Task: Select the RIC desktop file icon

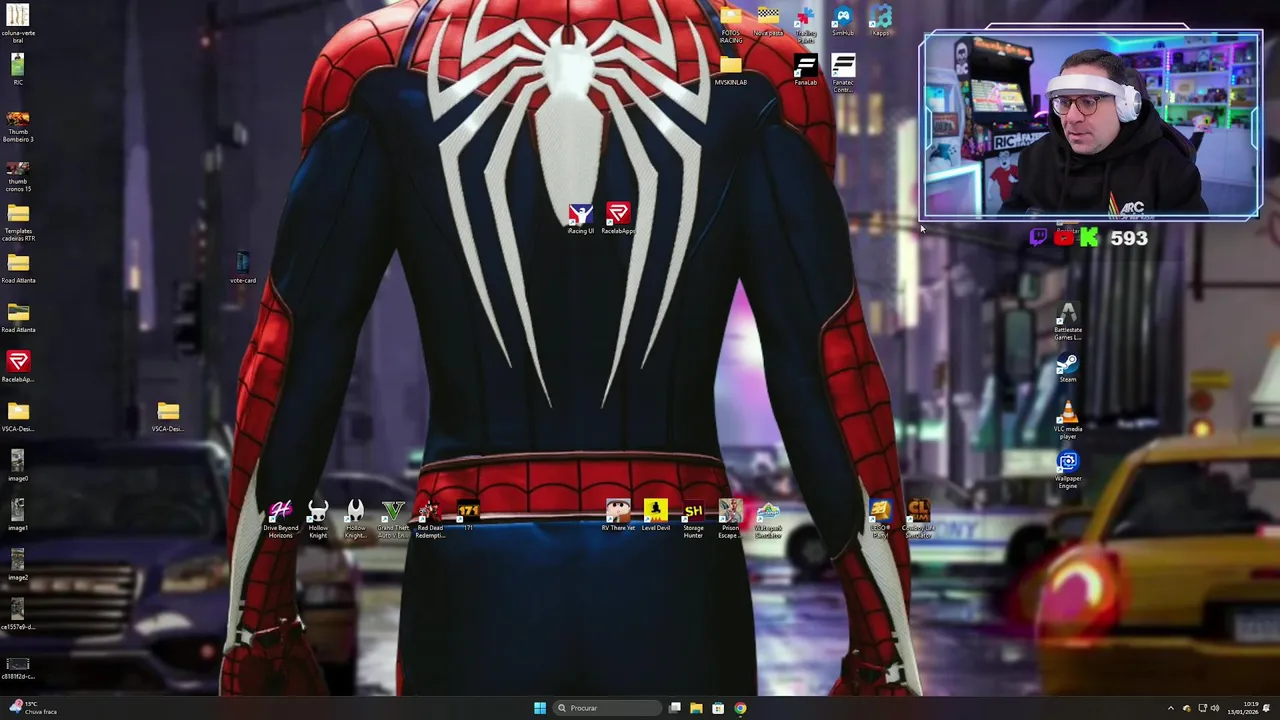Action: pyautogui.click(x=18, y=69)
